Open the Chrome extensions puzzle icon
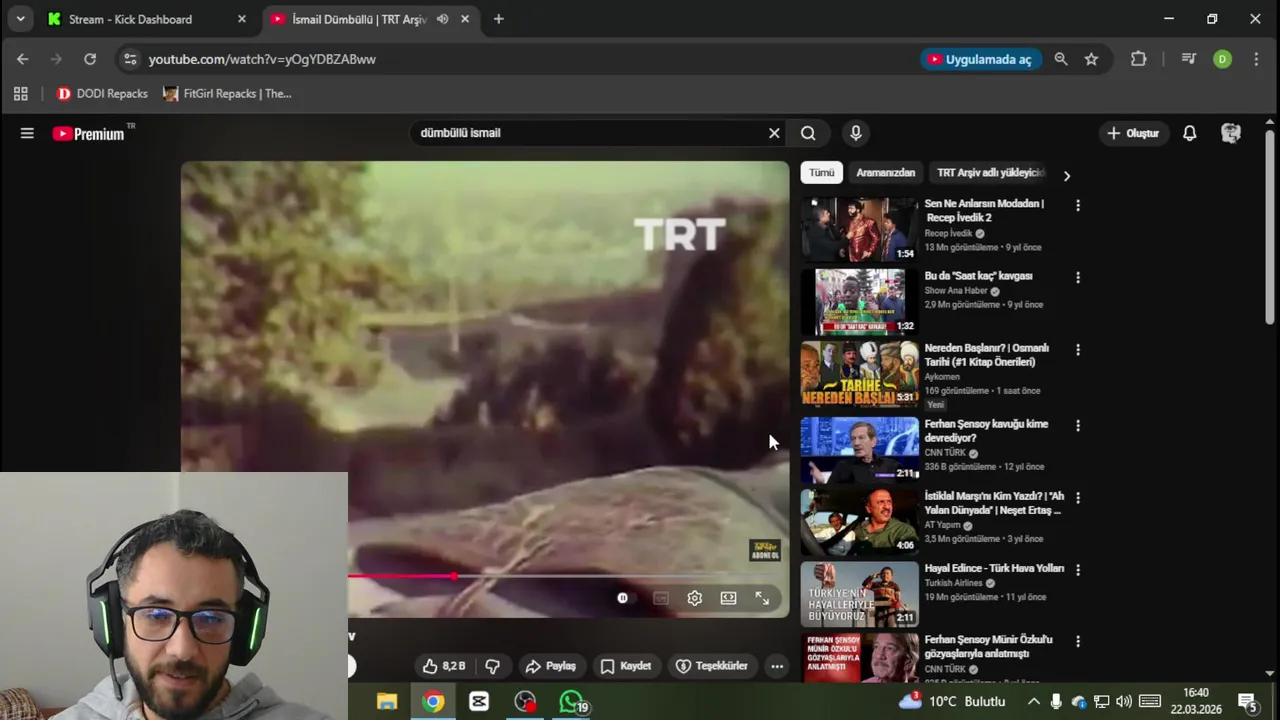The height and width of the screenshot is (720, 1280). [1138, 59]
